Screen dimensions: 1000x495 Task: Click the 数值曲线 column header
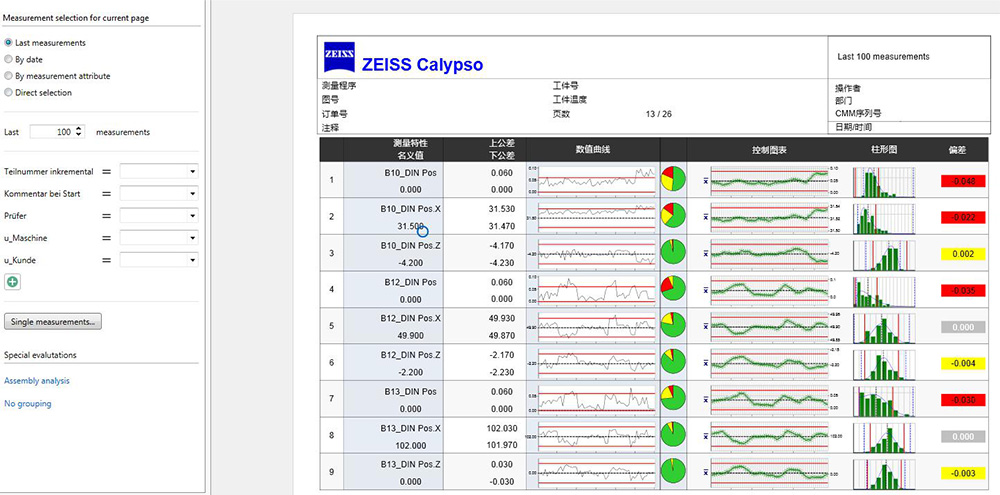592,149
